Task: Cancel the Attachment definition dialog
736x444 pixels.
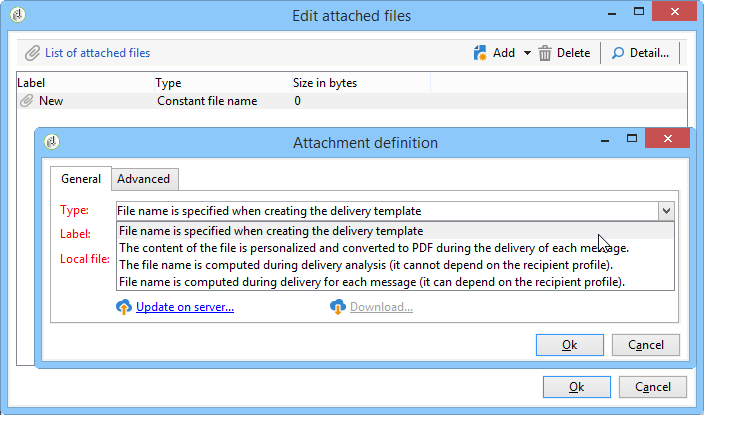Action: point(646,345)
